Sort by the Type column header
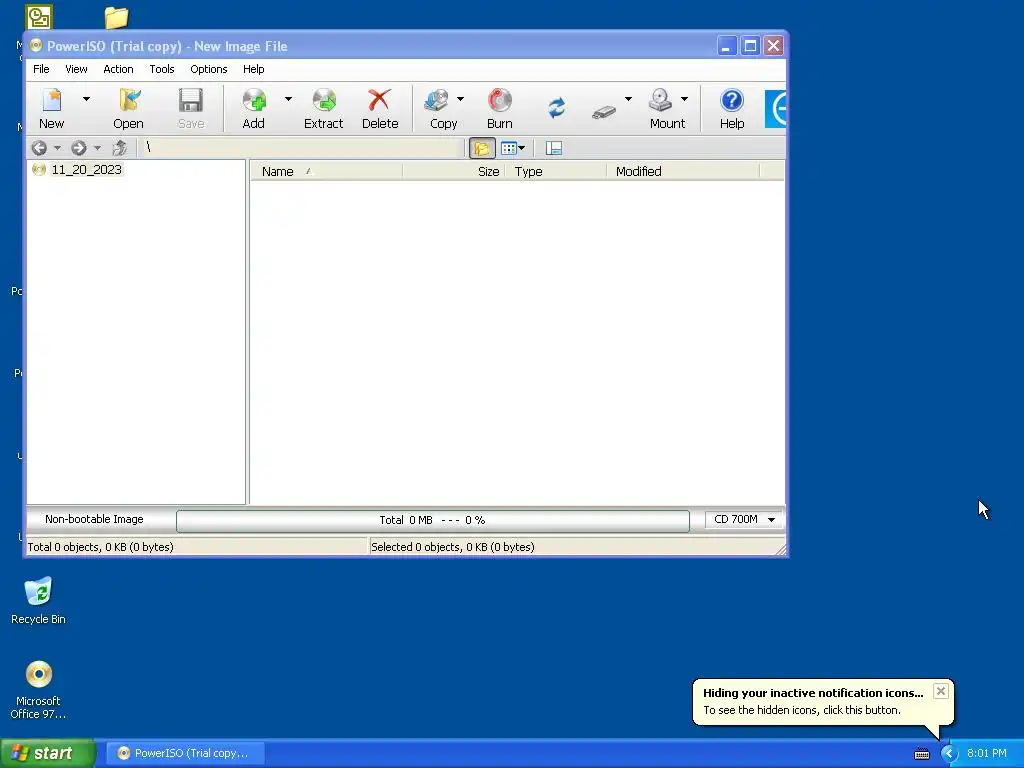1024x768 pixels. [x=556, y=171]
